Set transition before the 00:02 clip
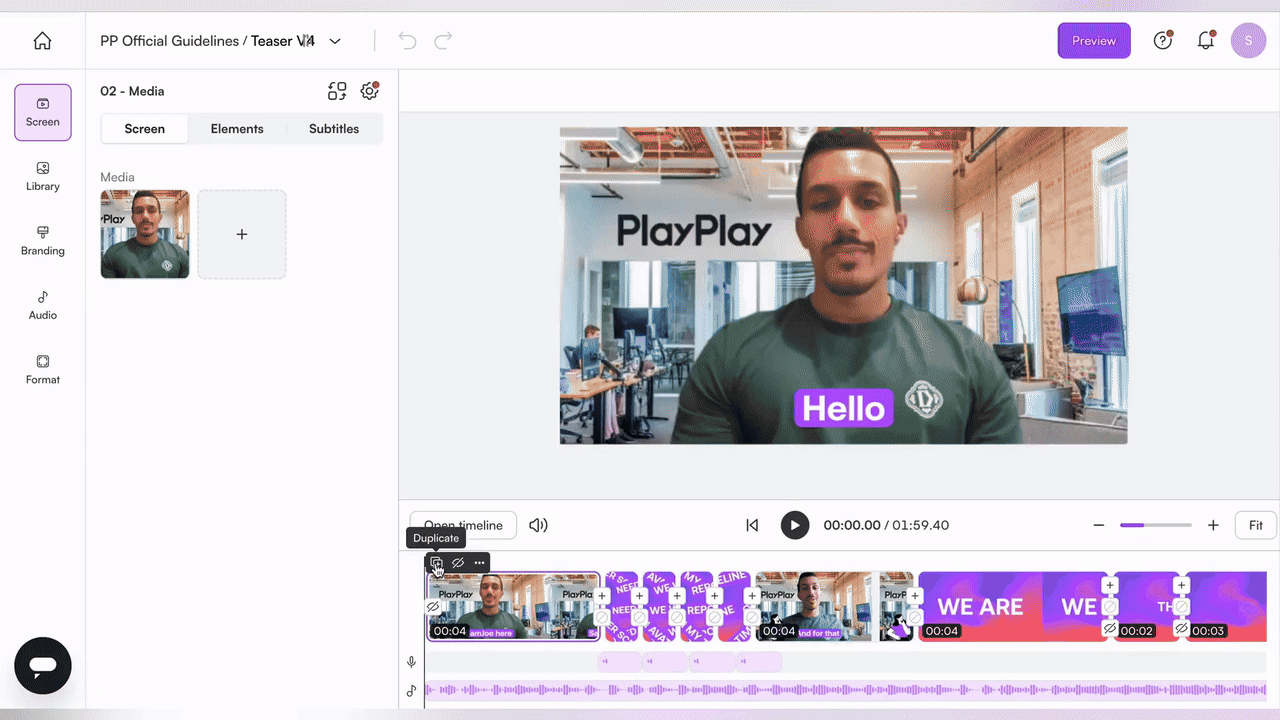Image resolution: width=1280 pixels, height=720 pixels. (1109, 607)
